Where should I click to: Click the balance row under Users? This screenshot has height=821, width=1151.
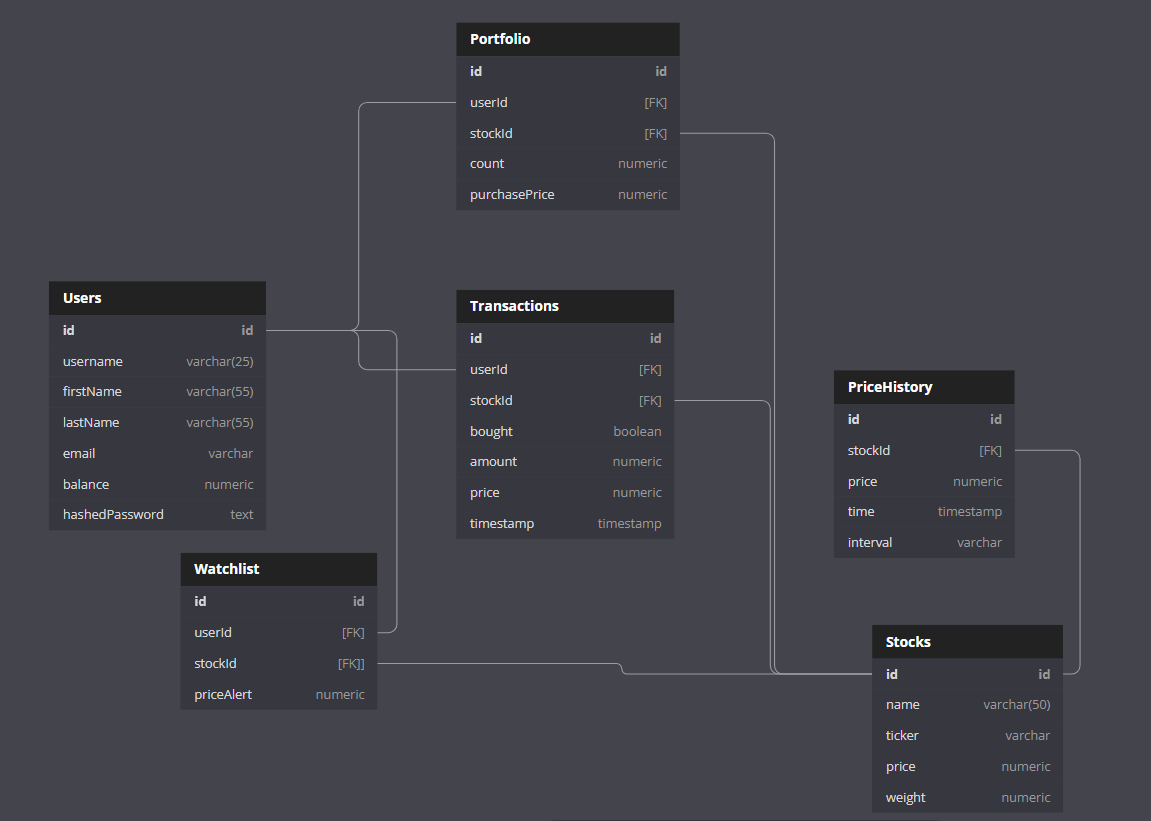pos(156,484)
